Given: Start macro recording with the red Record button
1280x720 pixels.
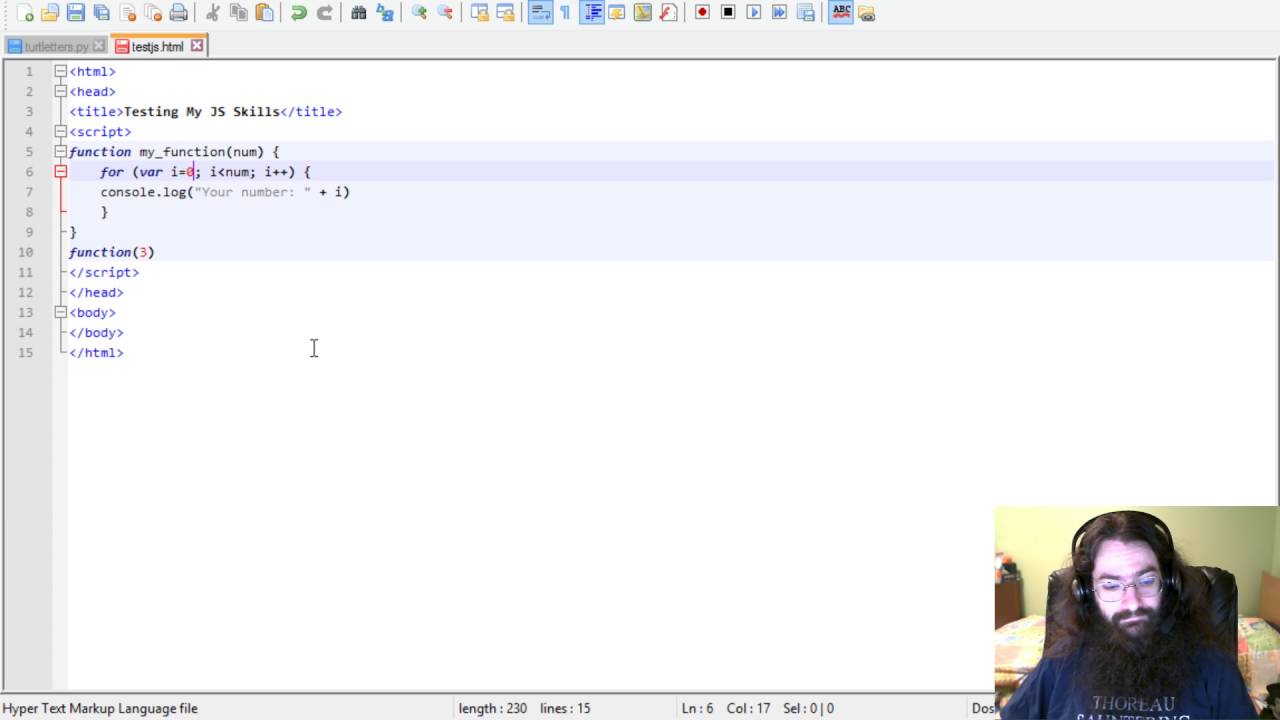Looking at the screenshot, I should tap(702, 13).
